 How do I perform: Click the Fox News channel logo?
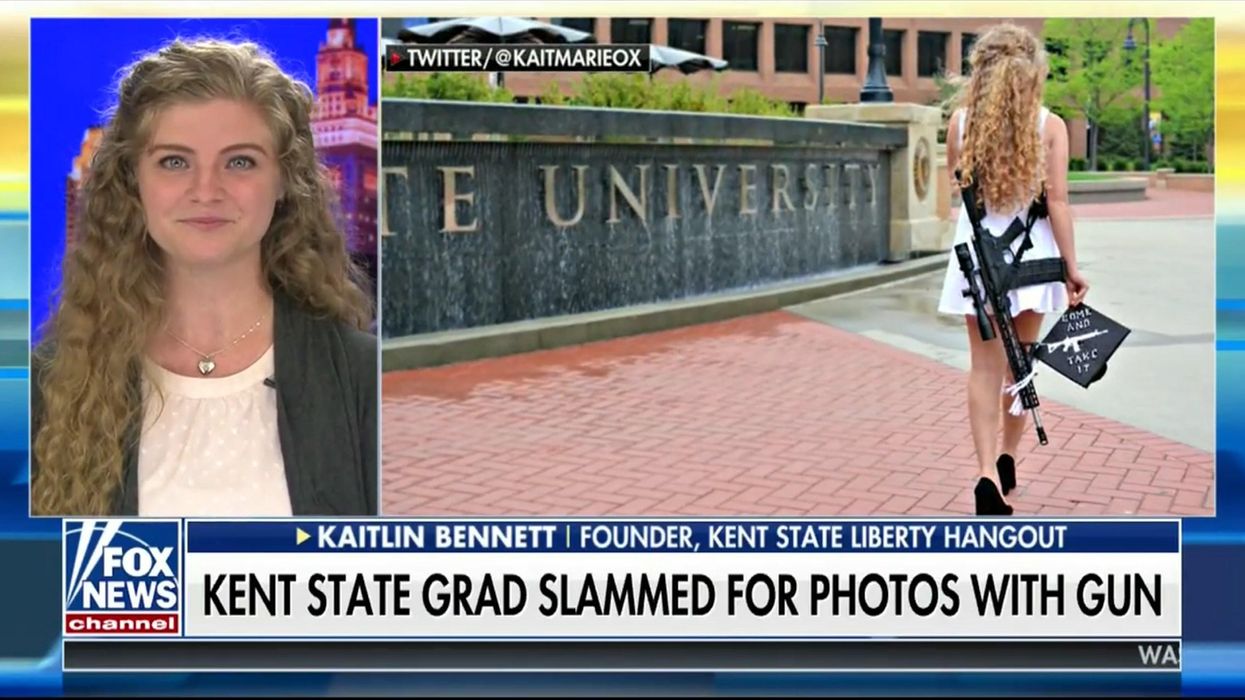(122, 577)
